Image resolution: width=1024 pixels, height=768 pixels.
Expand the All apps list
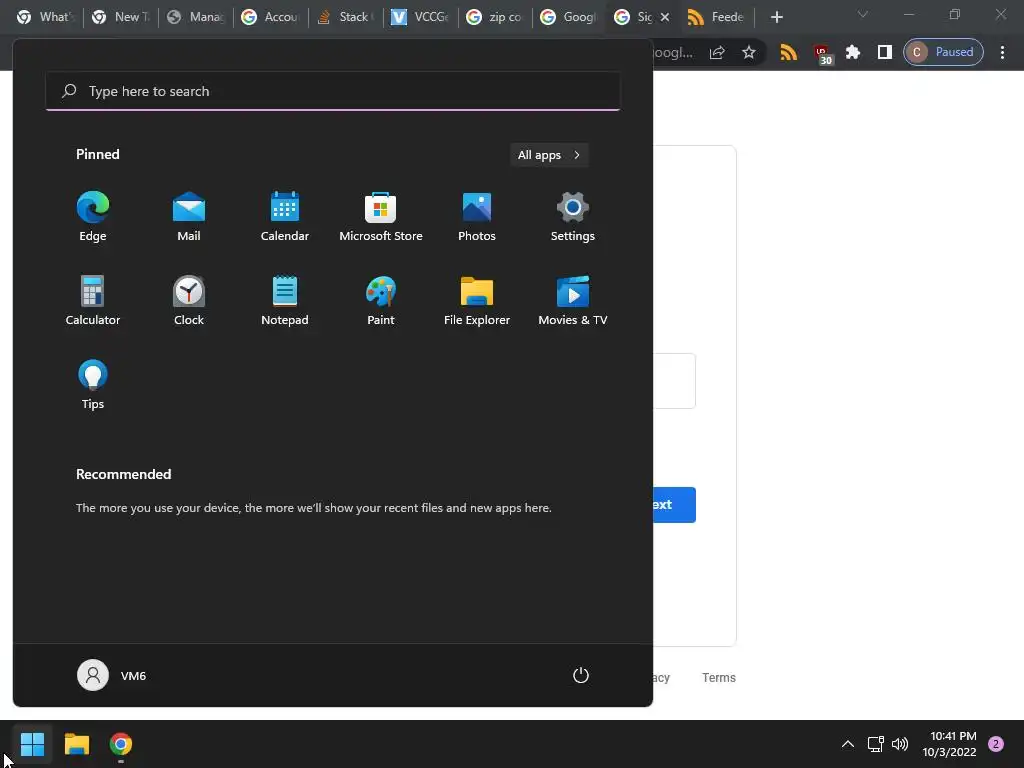coord(549,155)
